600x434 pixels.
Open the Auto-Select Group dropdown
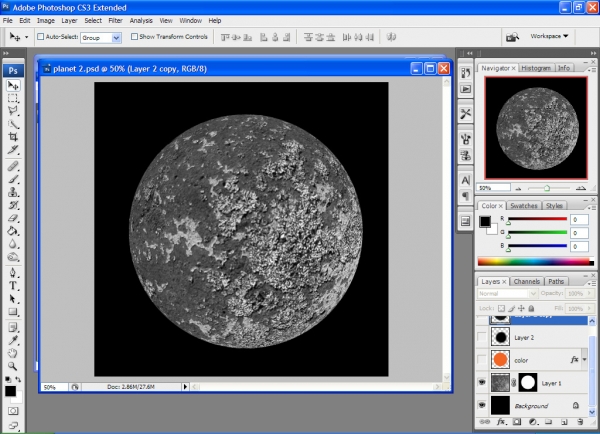point(116,38)
